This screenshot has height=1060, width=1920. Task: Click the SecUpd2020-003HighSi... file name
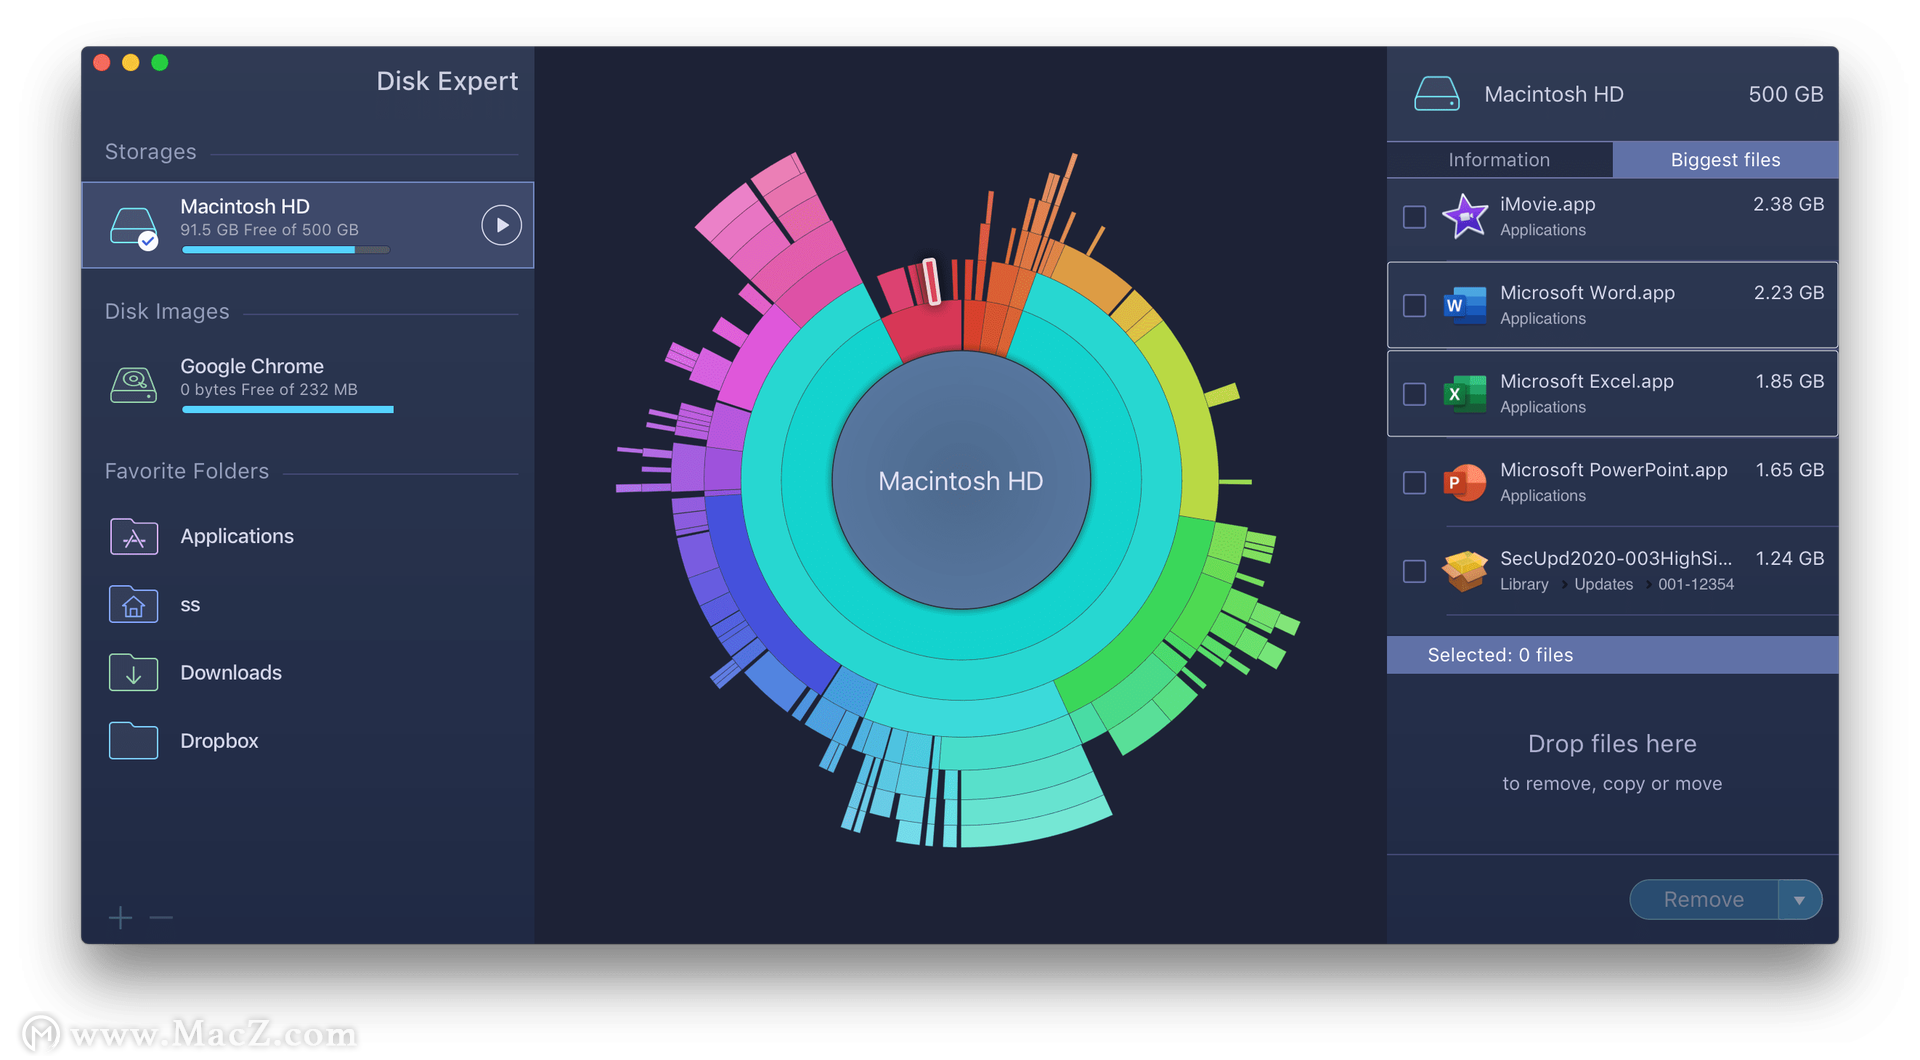[x=1616, y=558]
